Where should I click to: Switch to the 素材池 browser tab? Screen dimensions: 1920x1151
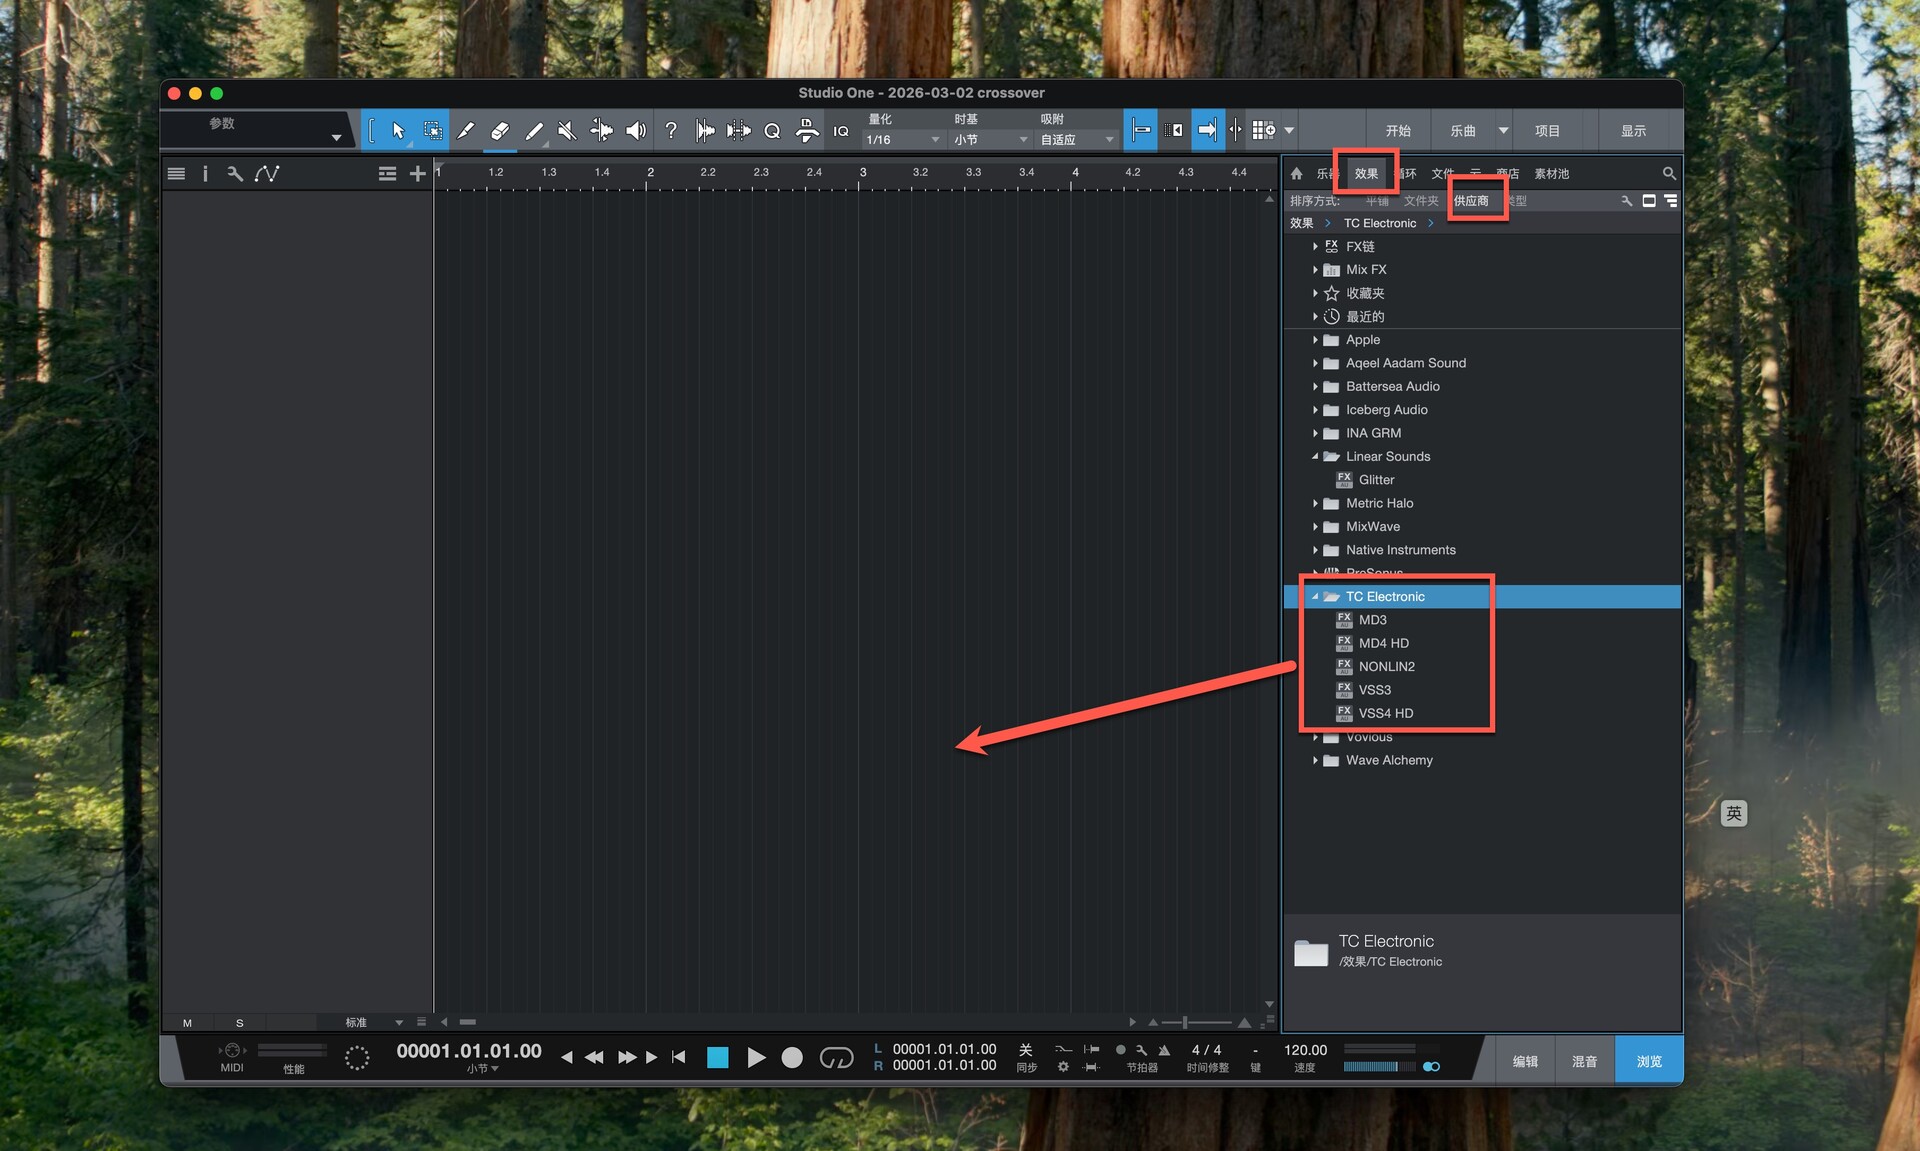pos(1551,174)
